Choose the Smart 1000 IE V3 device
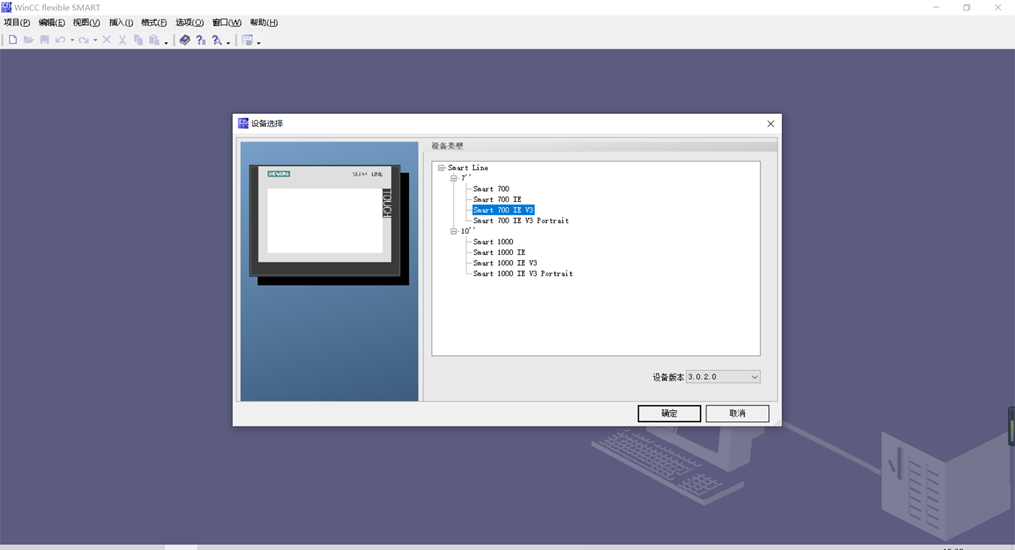Image resolution: width=1015 pixels, height=550 pixels. [505, 263]
